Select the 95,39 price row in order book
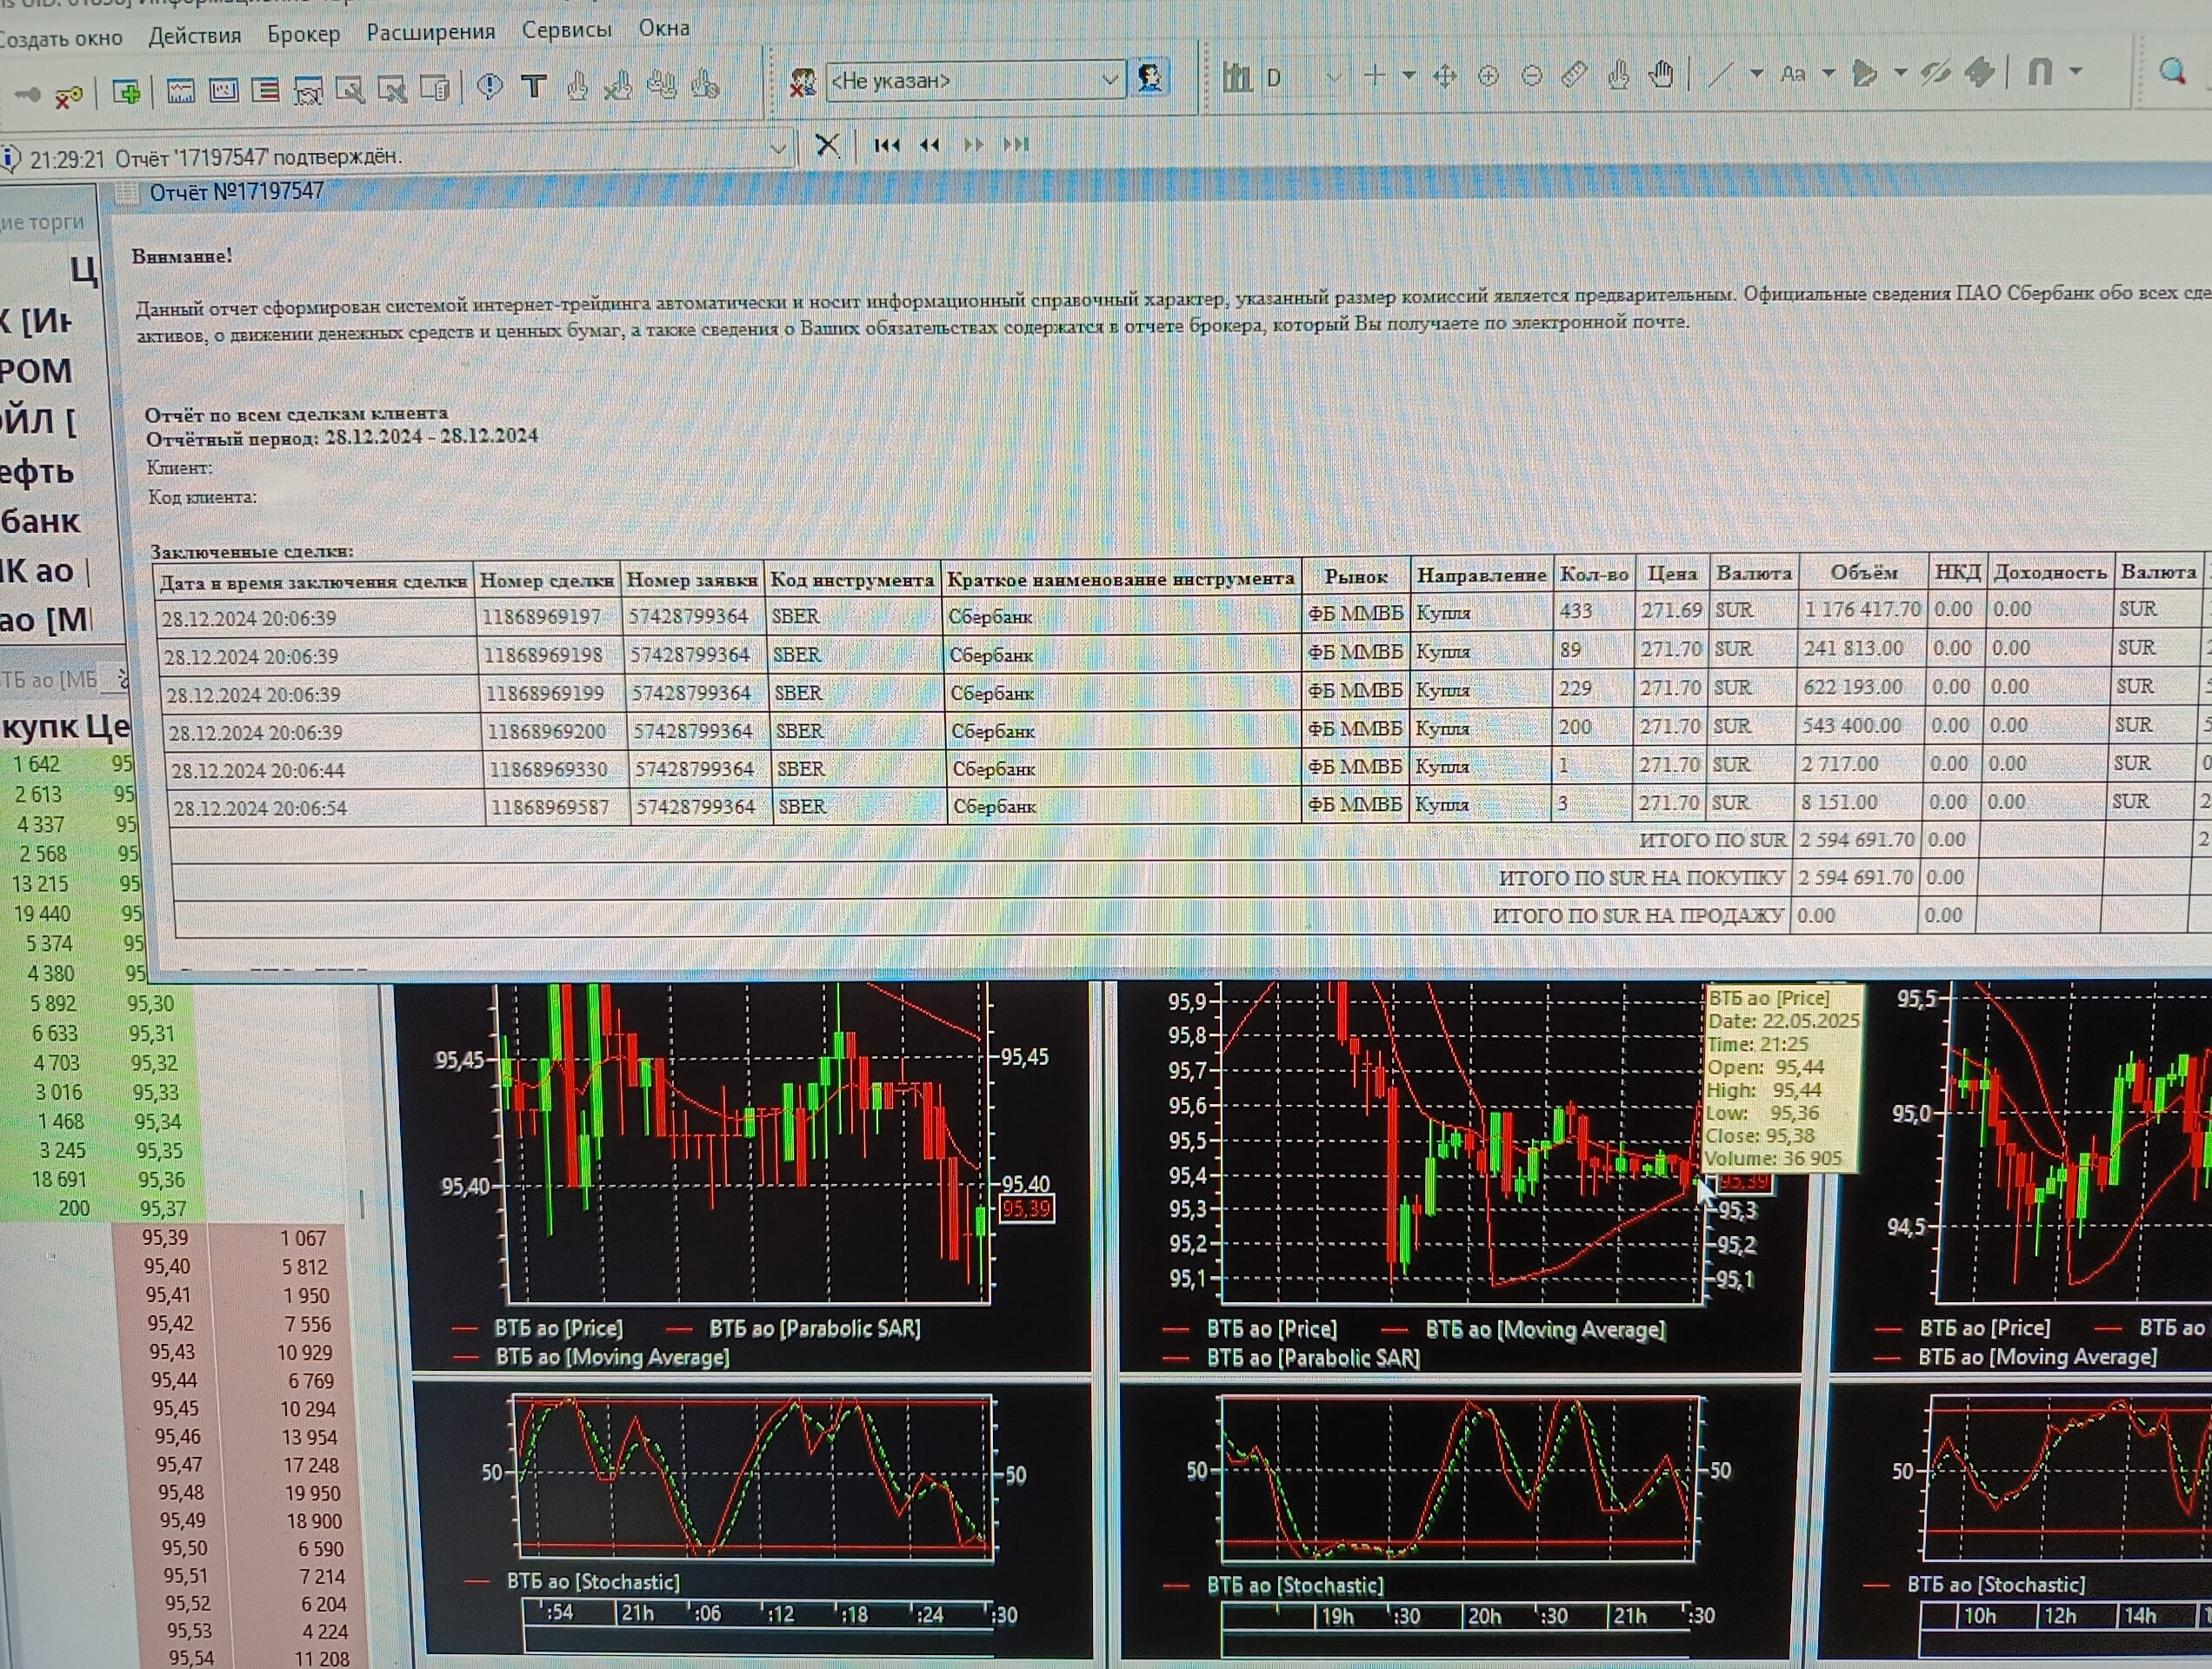The height and width of the screenshot is (1669, 2212). coord(165,1238)
